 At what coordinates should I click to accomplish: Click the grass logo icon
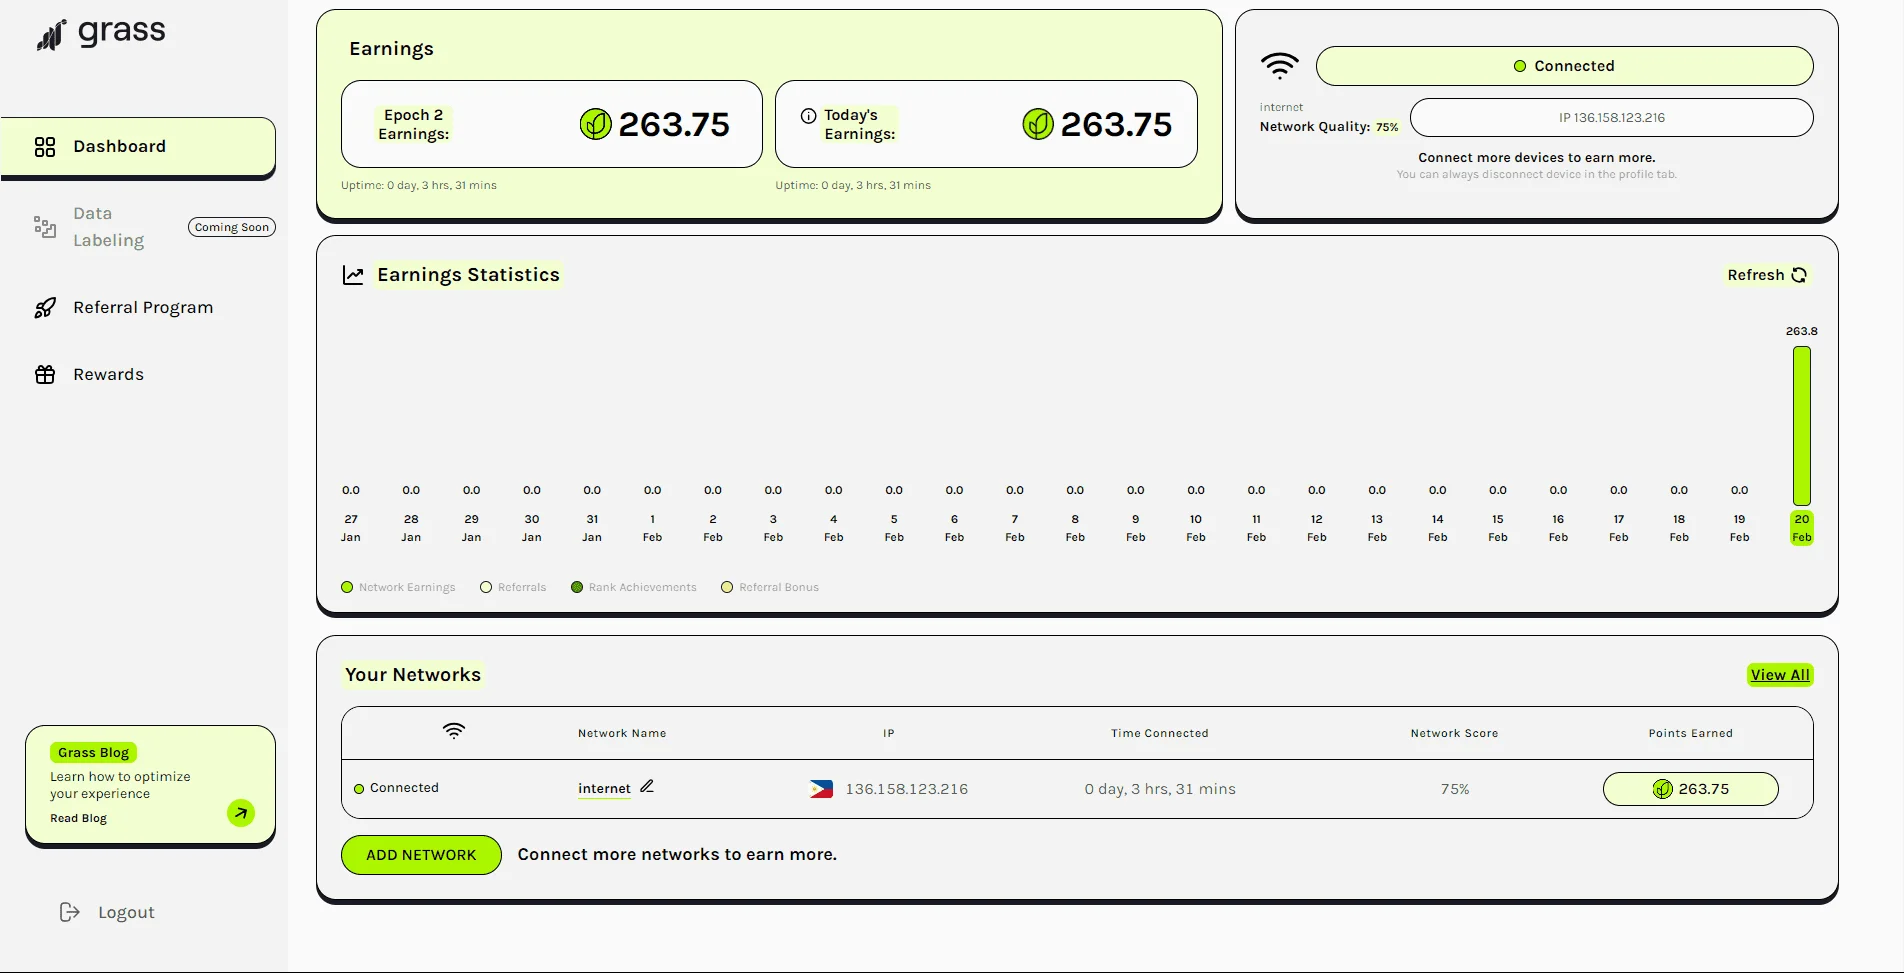[51, 35]
